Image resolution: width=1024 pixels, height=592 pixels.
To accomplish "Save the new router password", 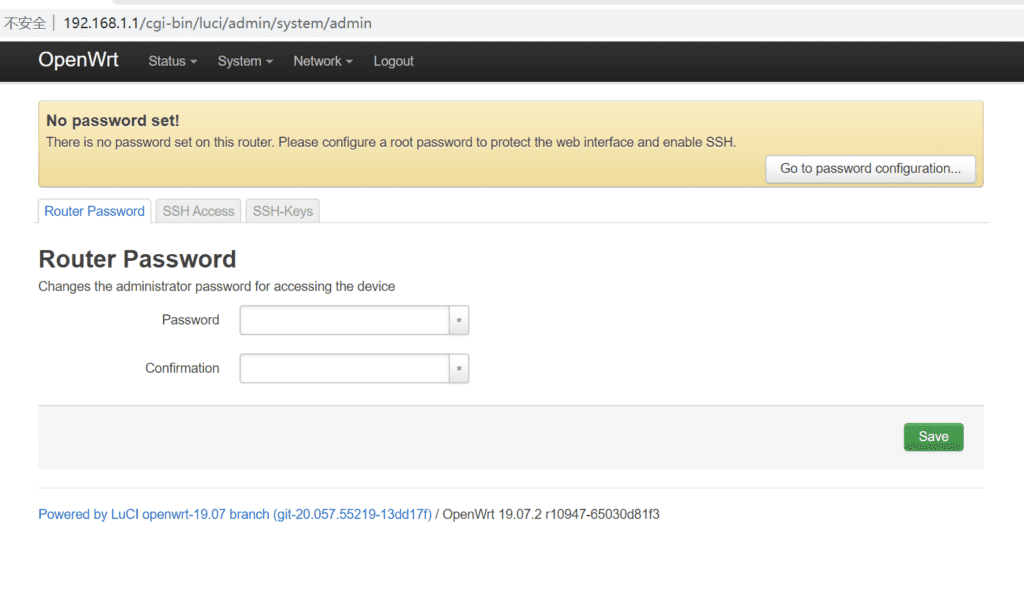I will point(932,436).
